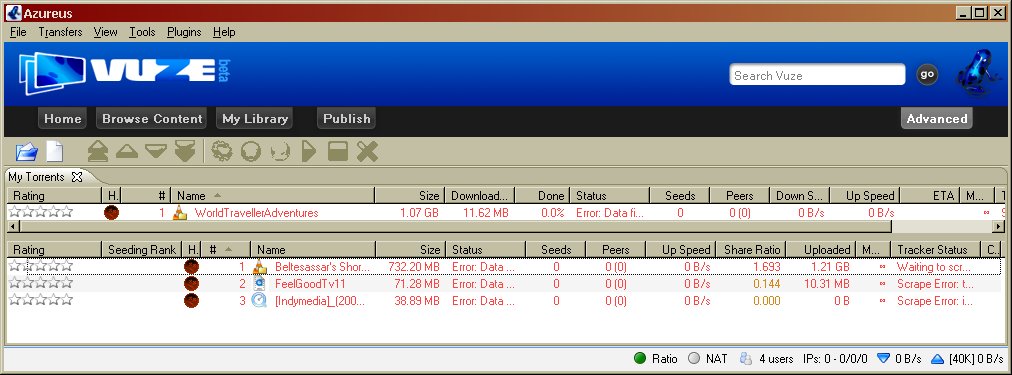
Task: Sort downloads by Down Speed column header
Action: [x=799, y=196]
